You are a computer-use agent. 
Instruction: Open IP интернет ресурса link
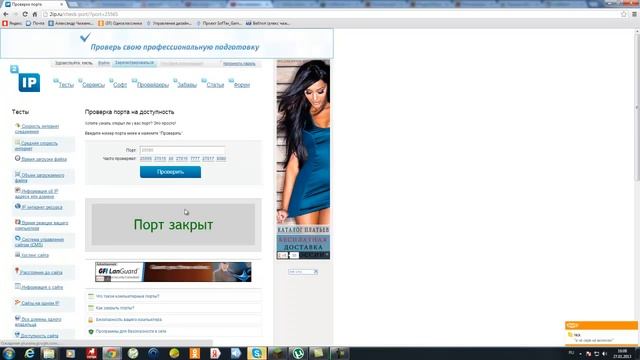[42, 207]
